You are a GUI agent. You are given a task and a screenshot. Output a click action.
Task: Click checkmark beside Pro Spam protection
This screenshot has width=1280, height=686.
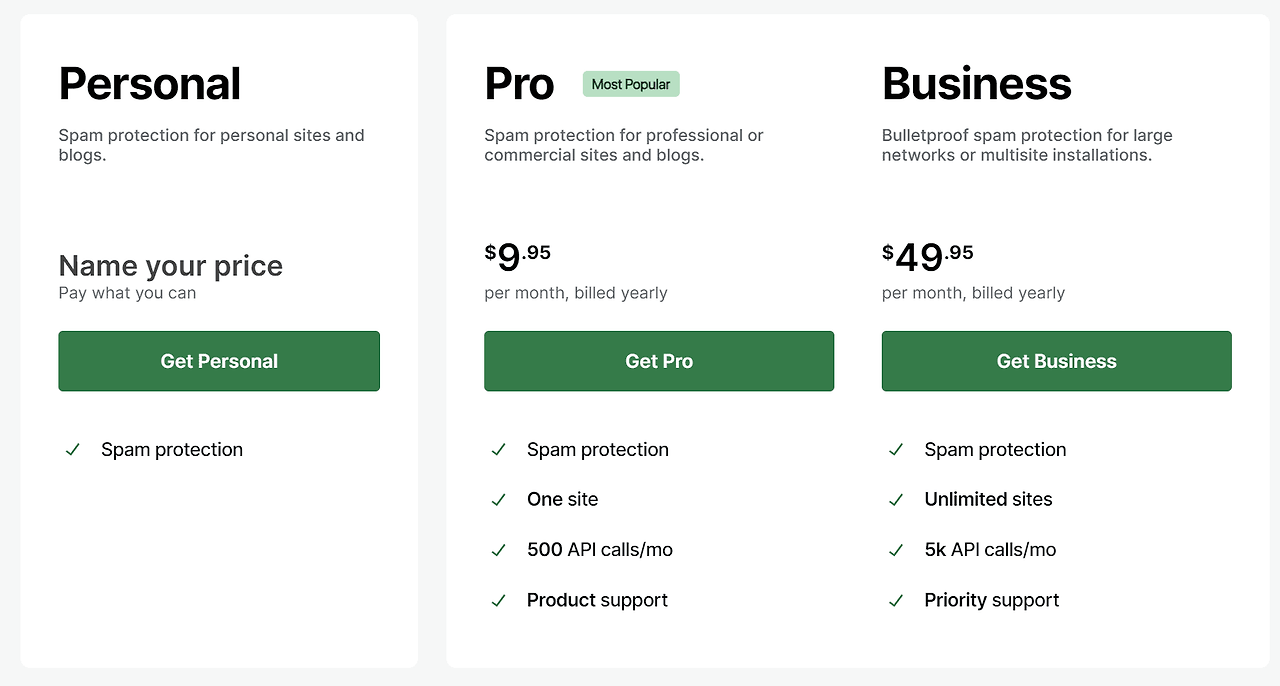click(499, 450)
